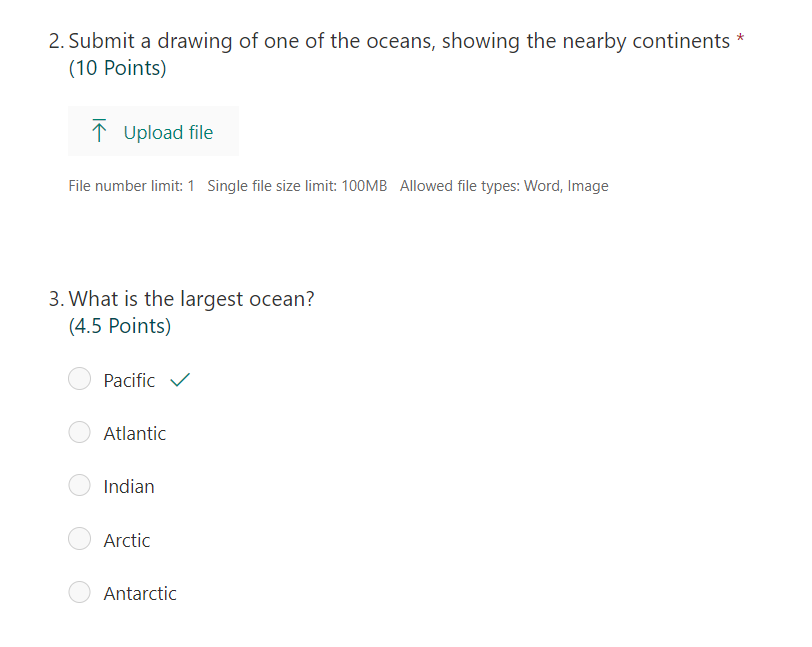
Task: Pick the Arctic radio button
Action: pyautogui.click(x=80, y=539)
